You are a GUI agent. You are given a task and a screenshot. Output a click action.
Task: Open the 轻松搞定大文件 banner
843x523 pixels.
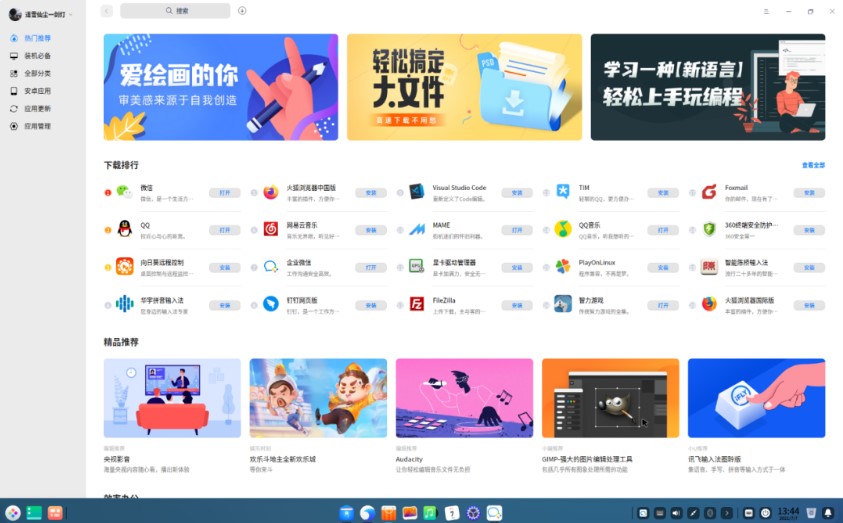click(x=465, y=87)
